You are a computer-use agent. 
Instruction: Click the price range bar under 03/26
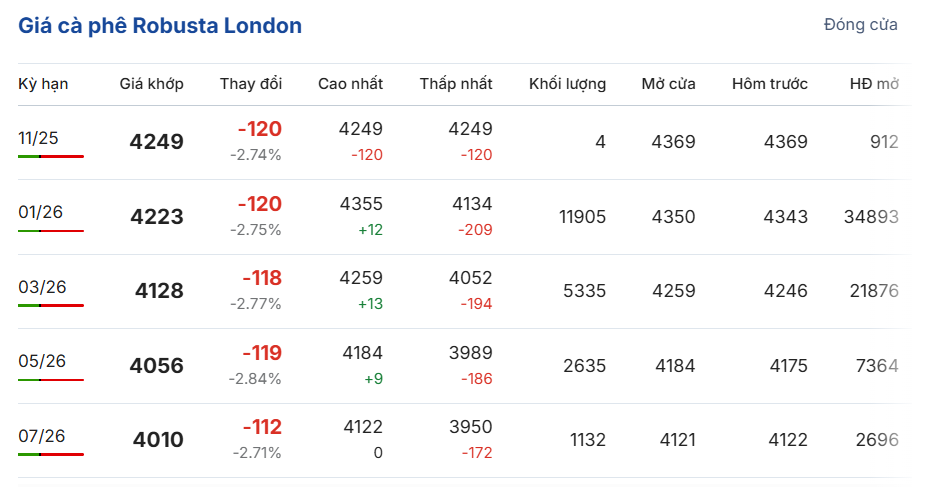pyautogui.click(x=51, y=305)
